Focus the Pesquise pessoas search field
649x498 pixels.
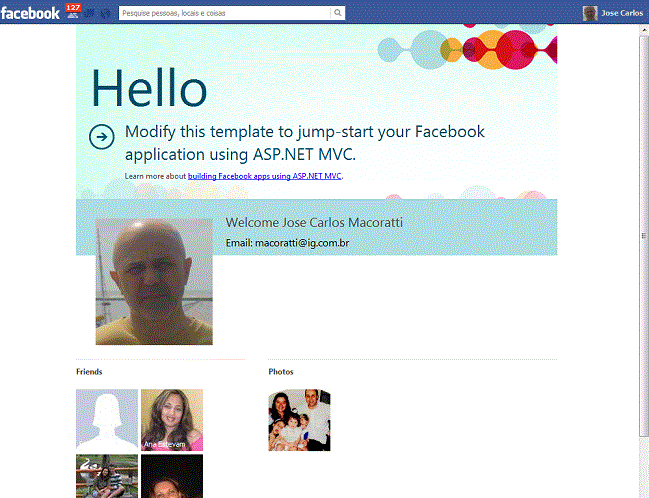[x=225, y=13]
